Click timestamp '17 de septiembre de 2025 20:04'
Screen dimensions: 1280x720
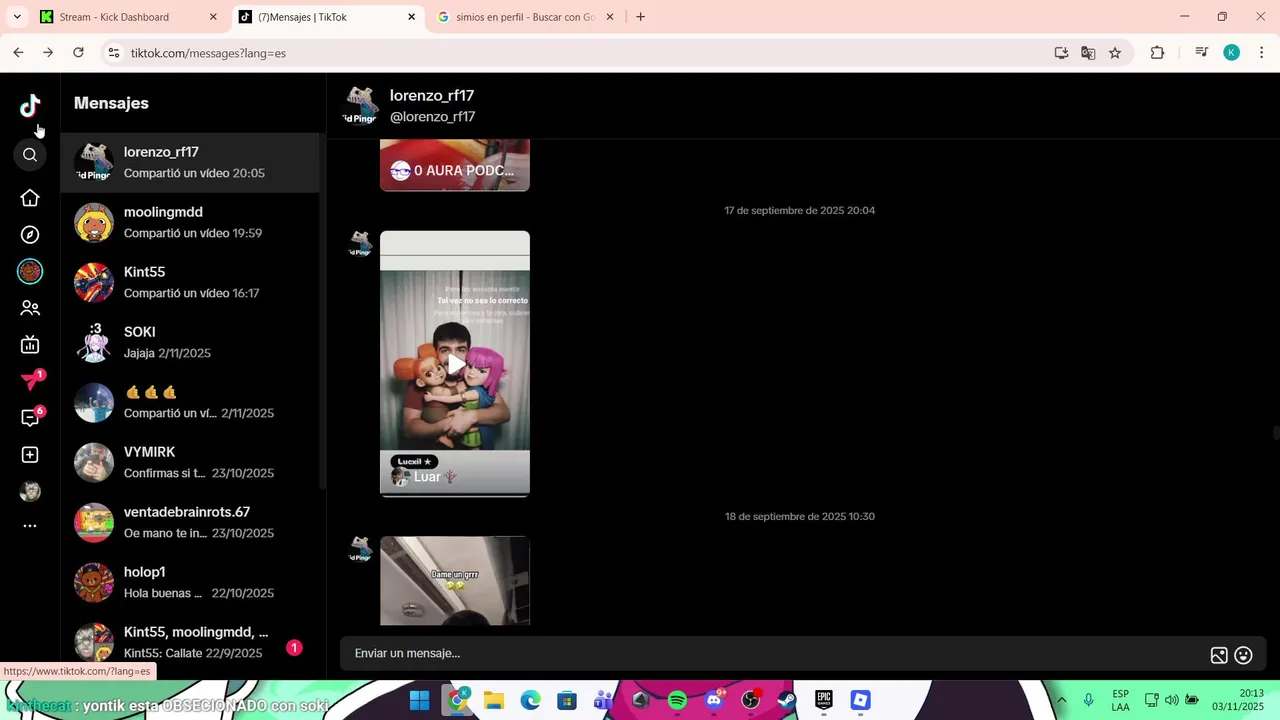(800, 211)
